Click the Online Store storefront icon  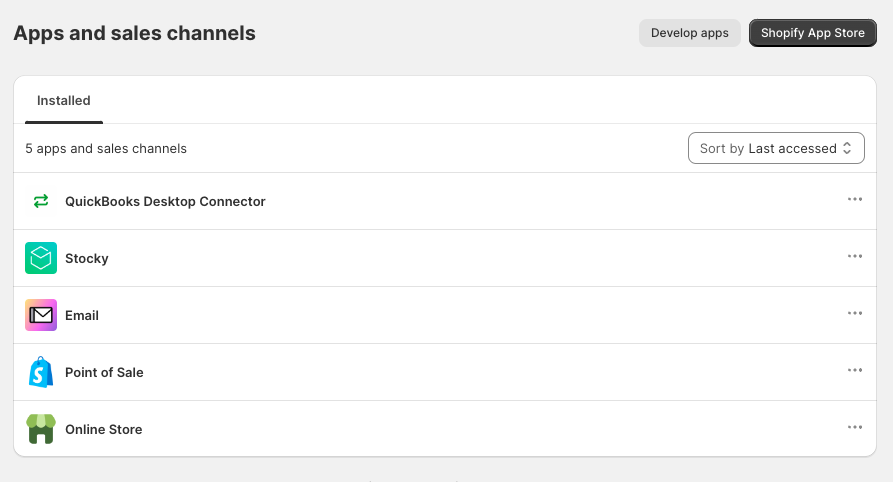(41, 429)
